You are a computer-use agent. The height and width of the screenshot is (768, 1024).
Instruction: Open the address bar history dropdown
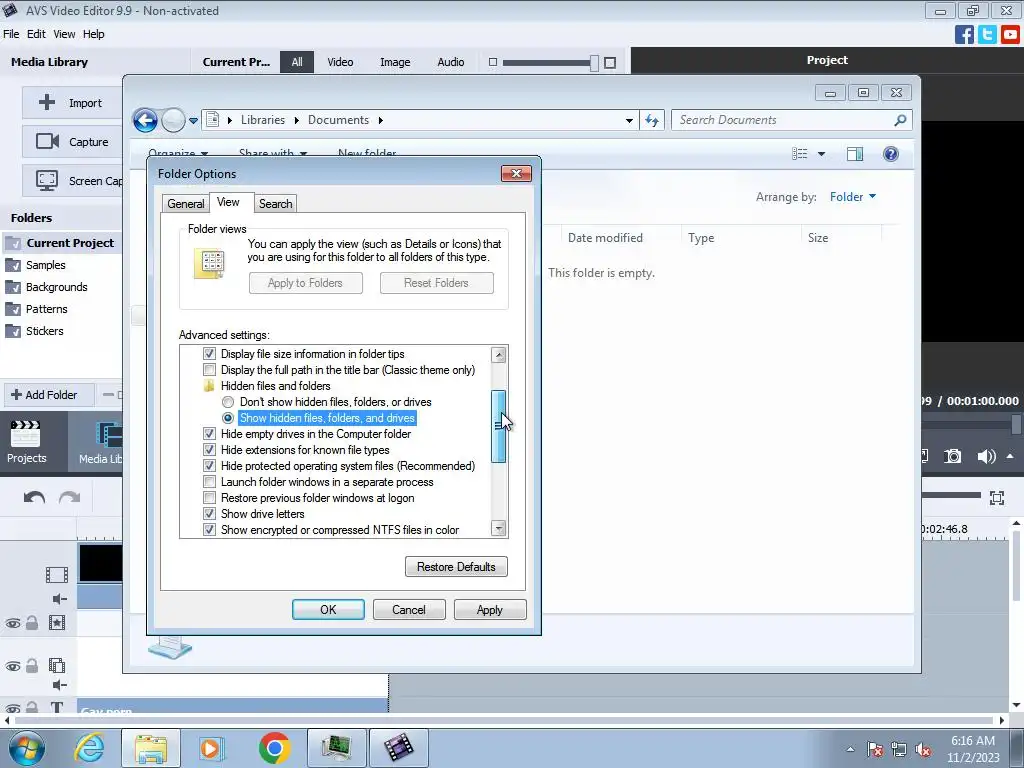coord(629,120)
